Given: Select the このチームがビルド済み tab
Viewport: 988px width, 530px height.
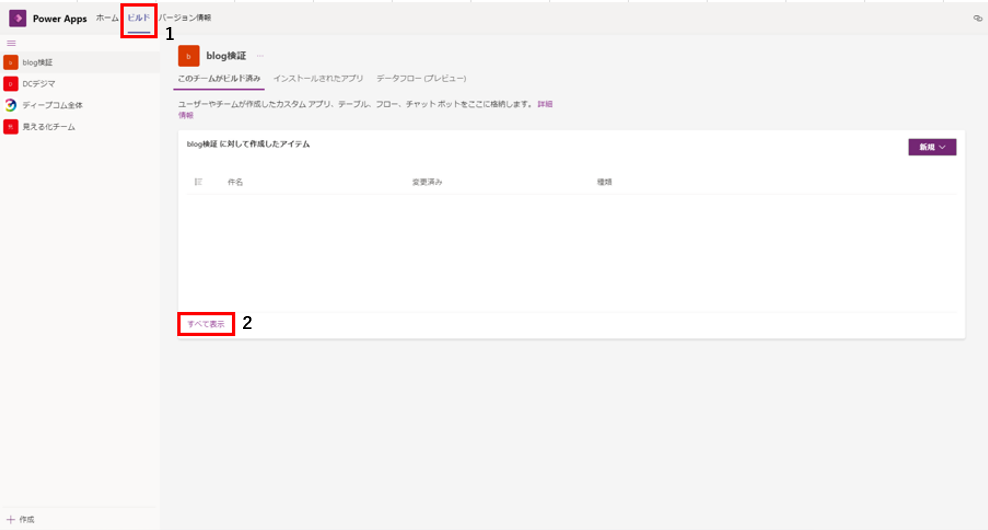Looking at the screenshot, I should click(x=219, y=78).
